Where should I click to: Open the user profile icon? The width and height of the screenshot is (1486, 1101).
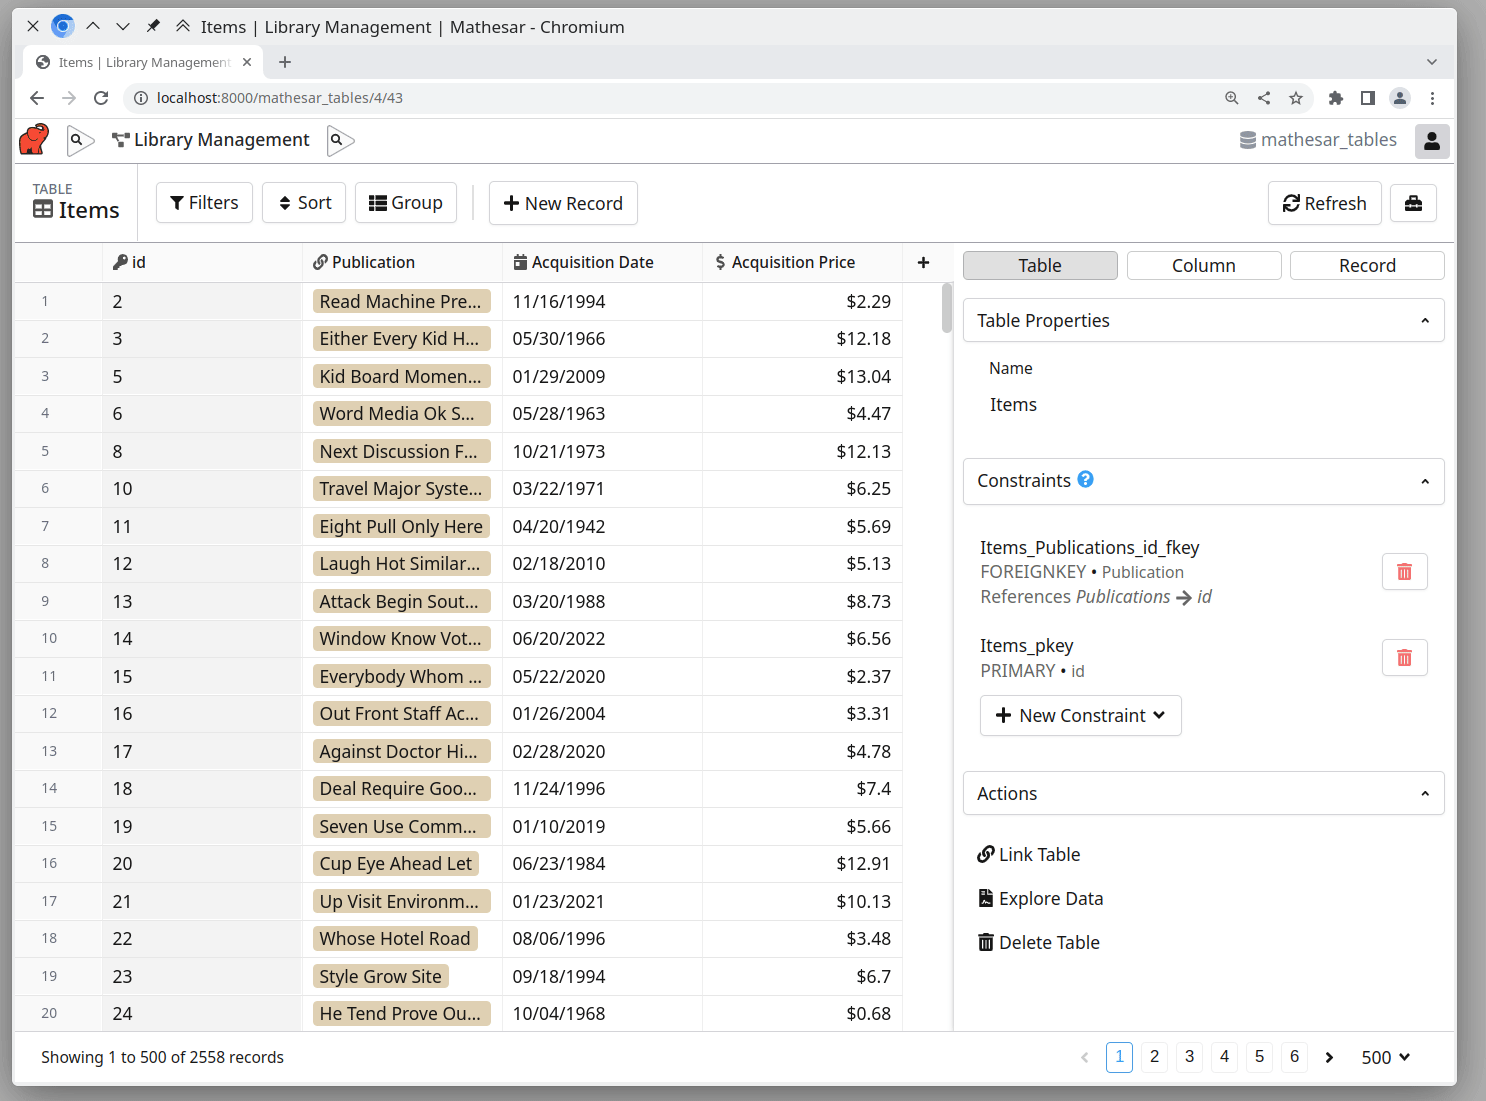[x=1432, y=141]
